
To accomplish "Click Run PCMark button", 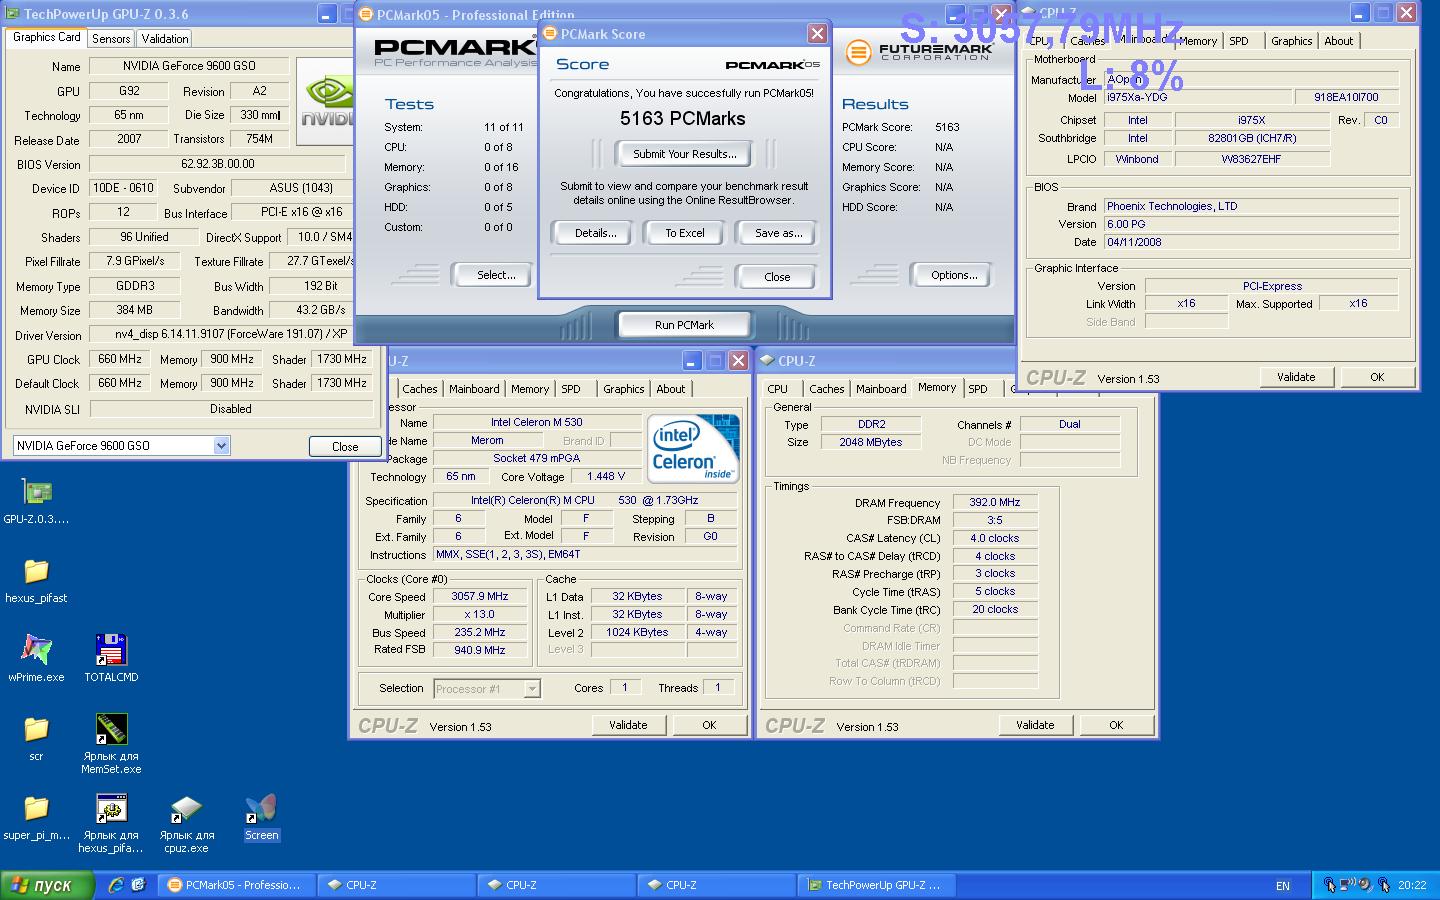I will [x=684, y=325].
